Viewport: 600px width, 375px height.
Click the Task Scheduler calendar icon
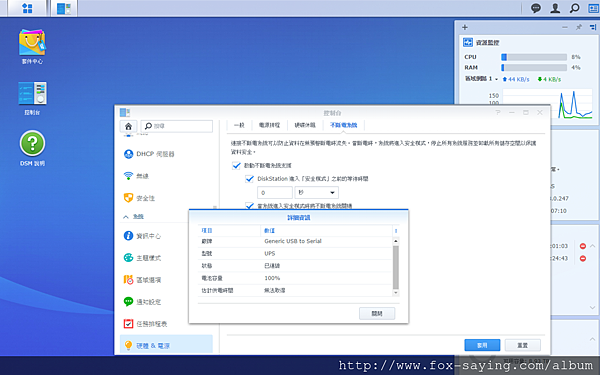coord(128,324)
